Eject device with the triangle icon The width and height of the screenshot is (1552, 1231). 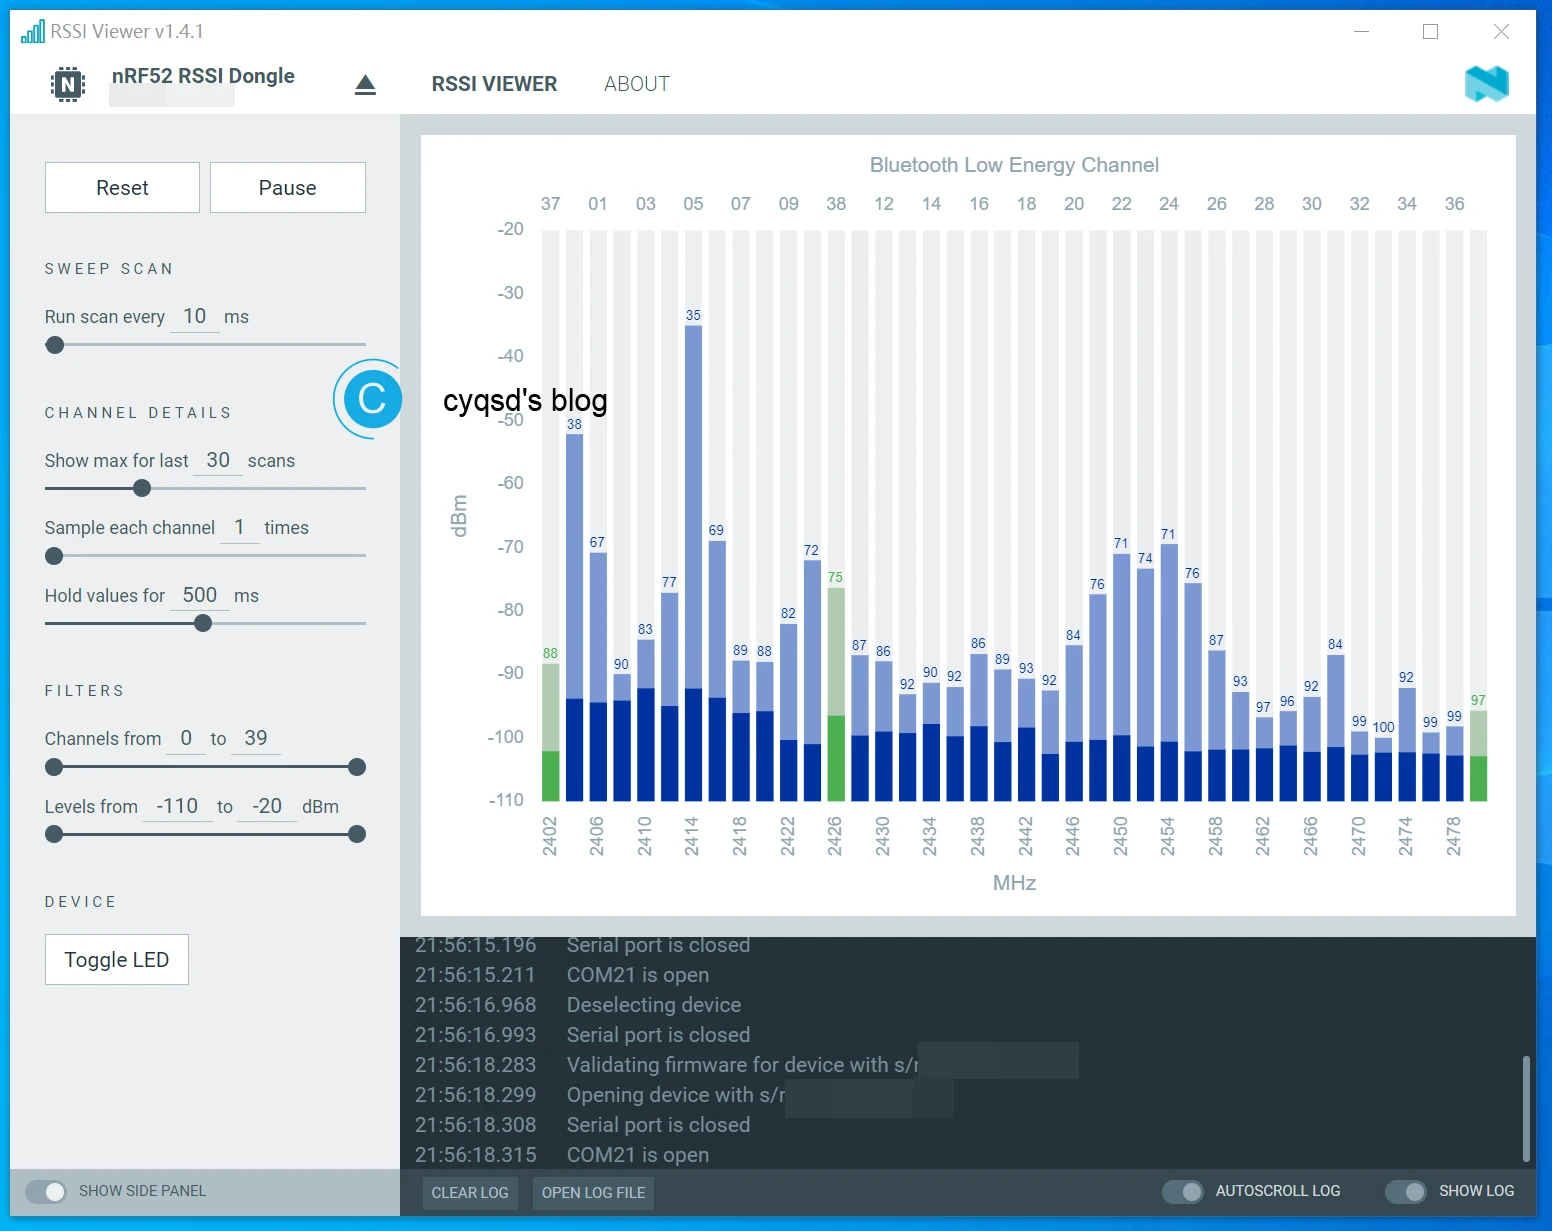[365, 85]
